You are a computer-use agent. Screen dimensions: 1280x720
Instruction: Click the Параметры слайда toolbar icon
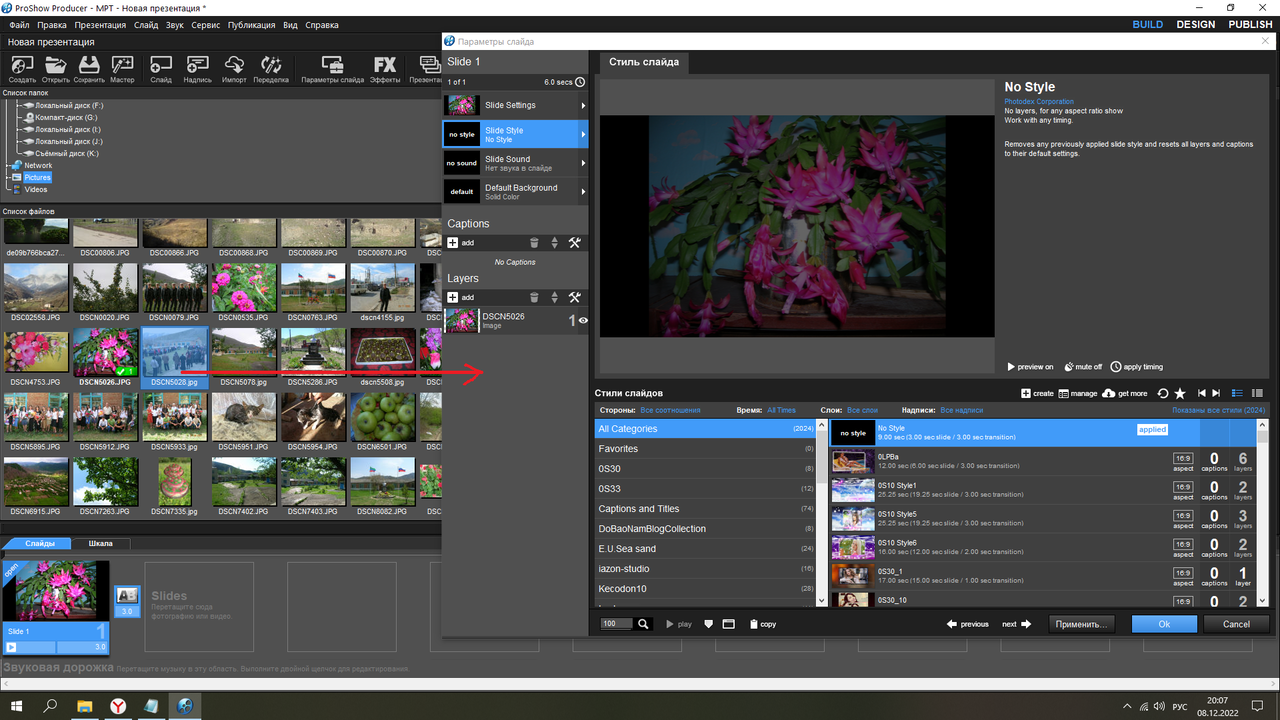332,69
